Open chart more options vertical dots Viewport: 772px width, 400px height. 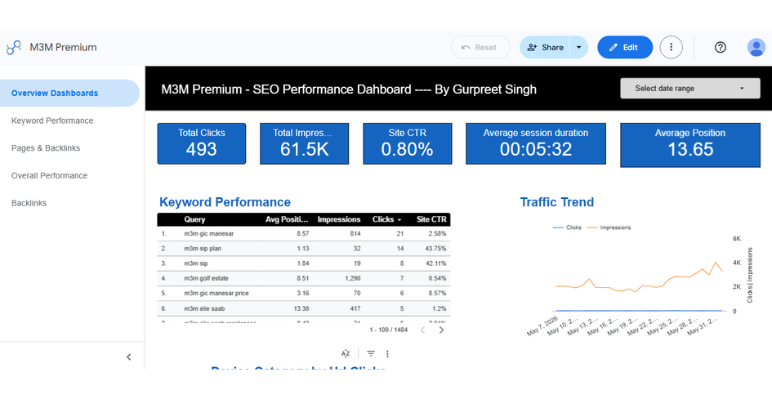(387, 354)
